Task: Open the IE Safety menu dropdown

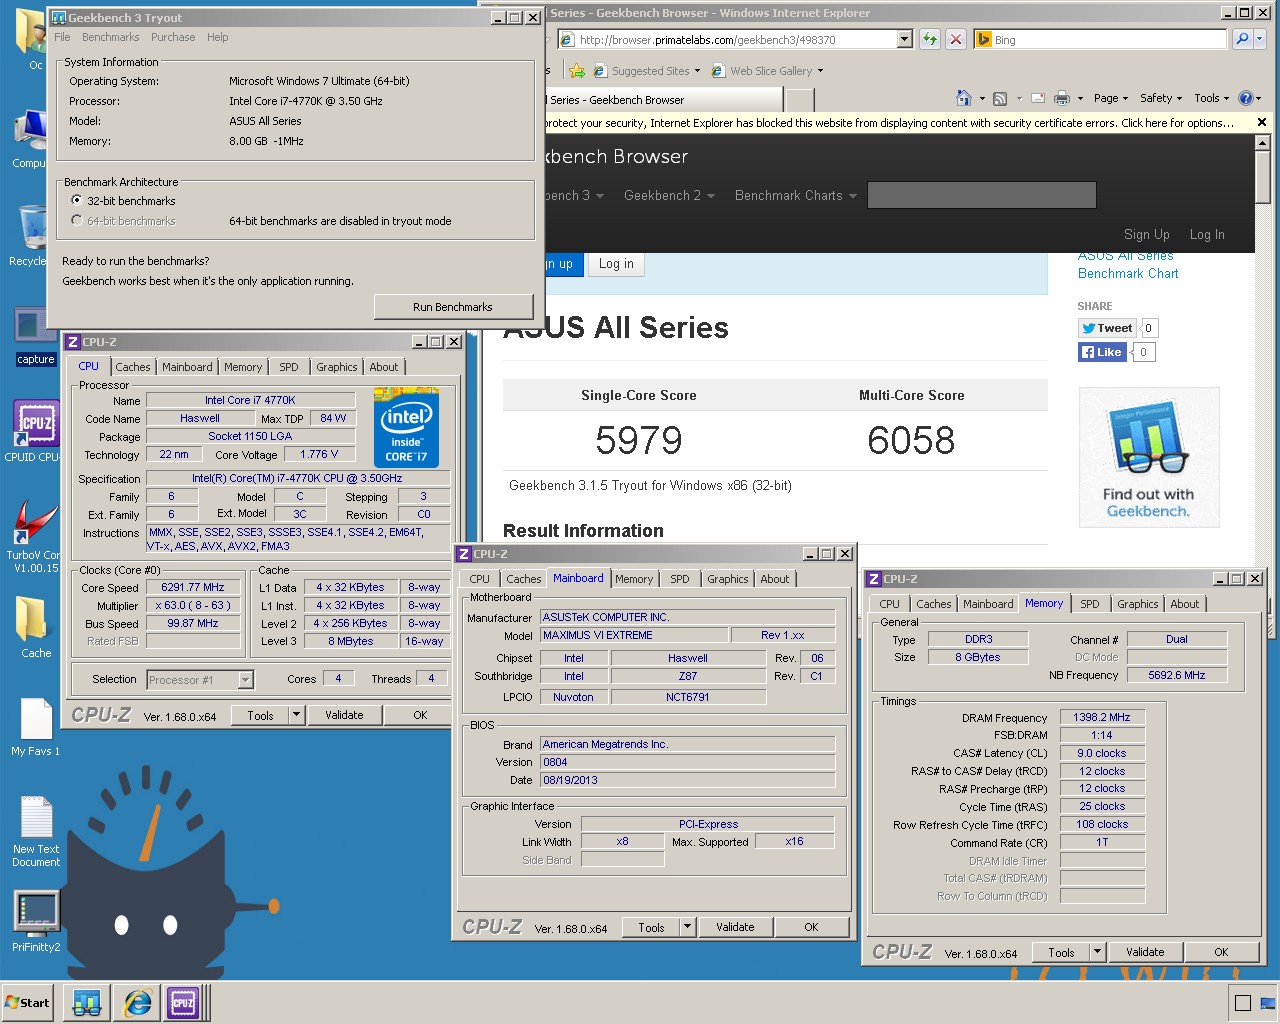Action: click(1161, 98)
